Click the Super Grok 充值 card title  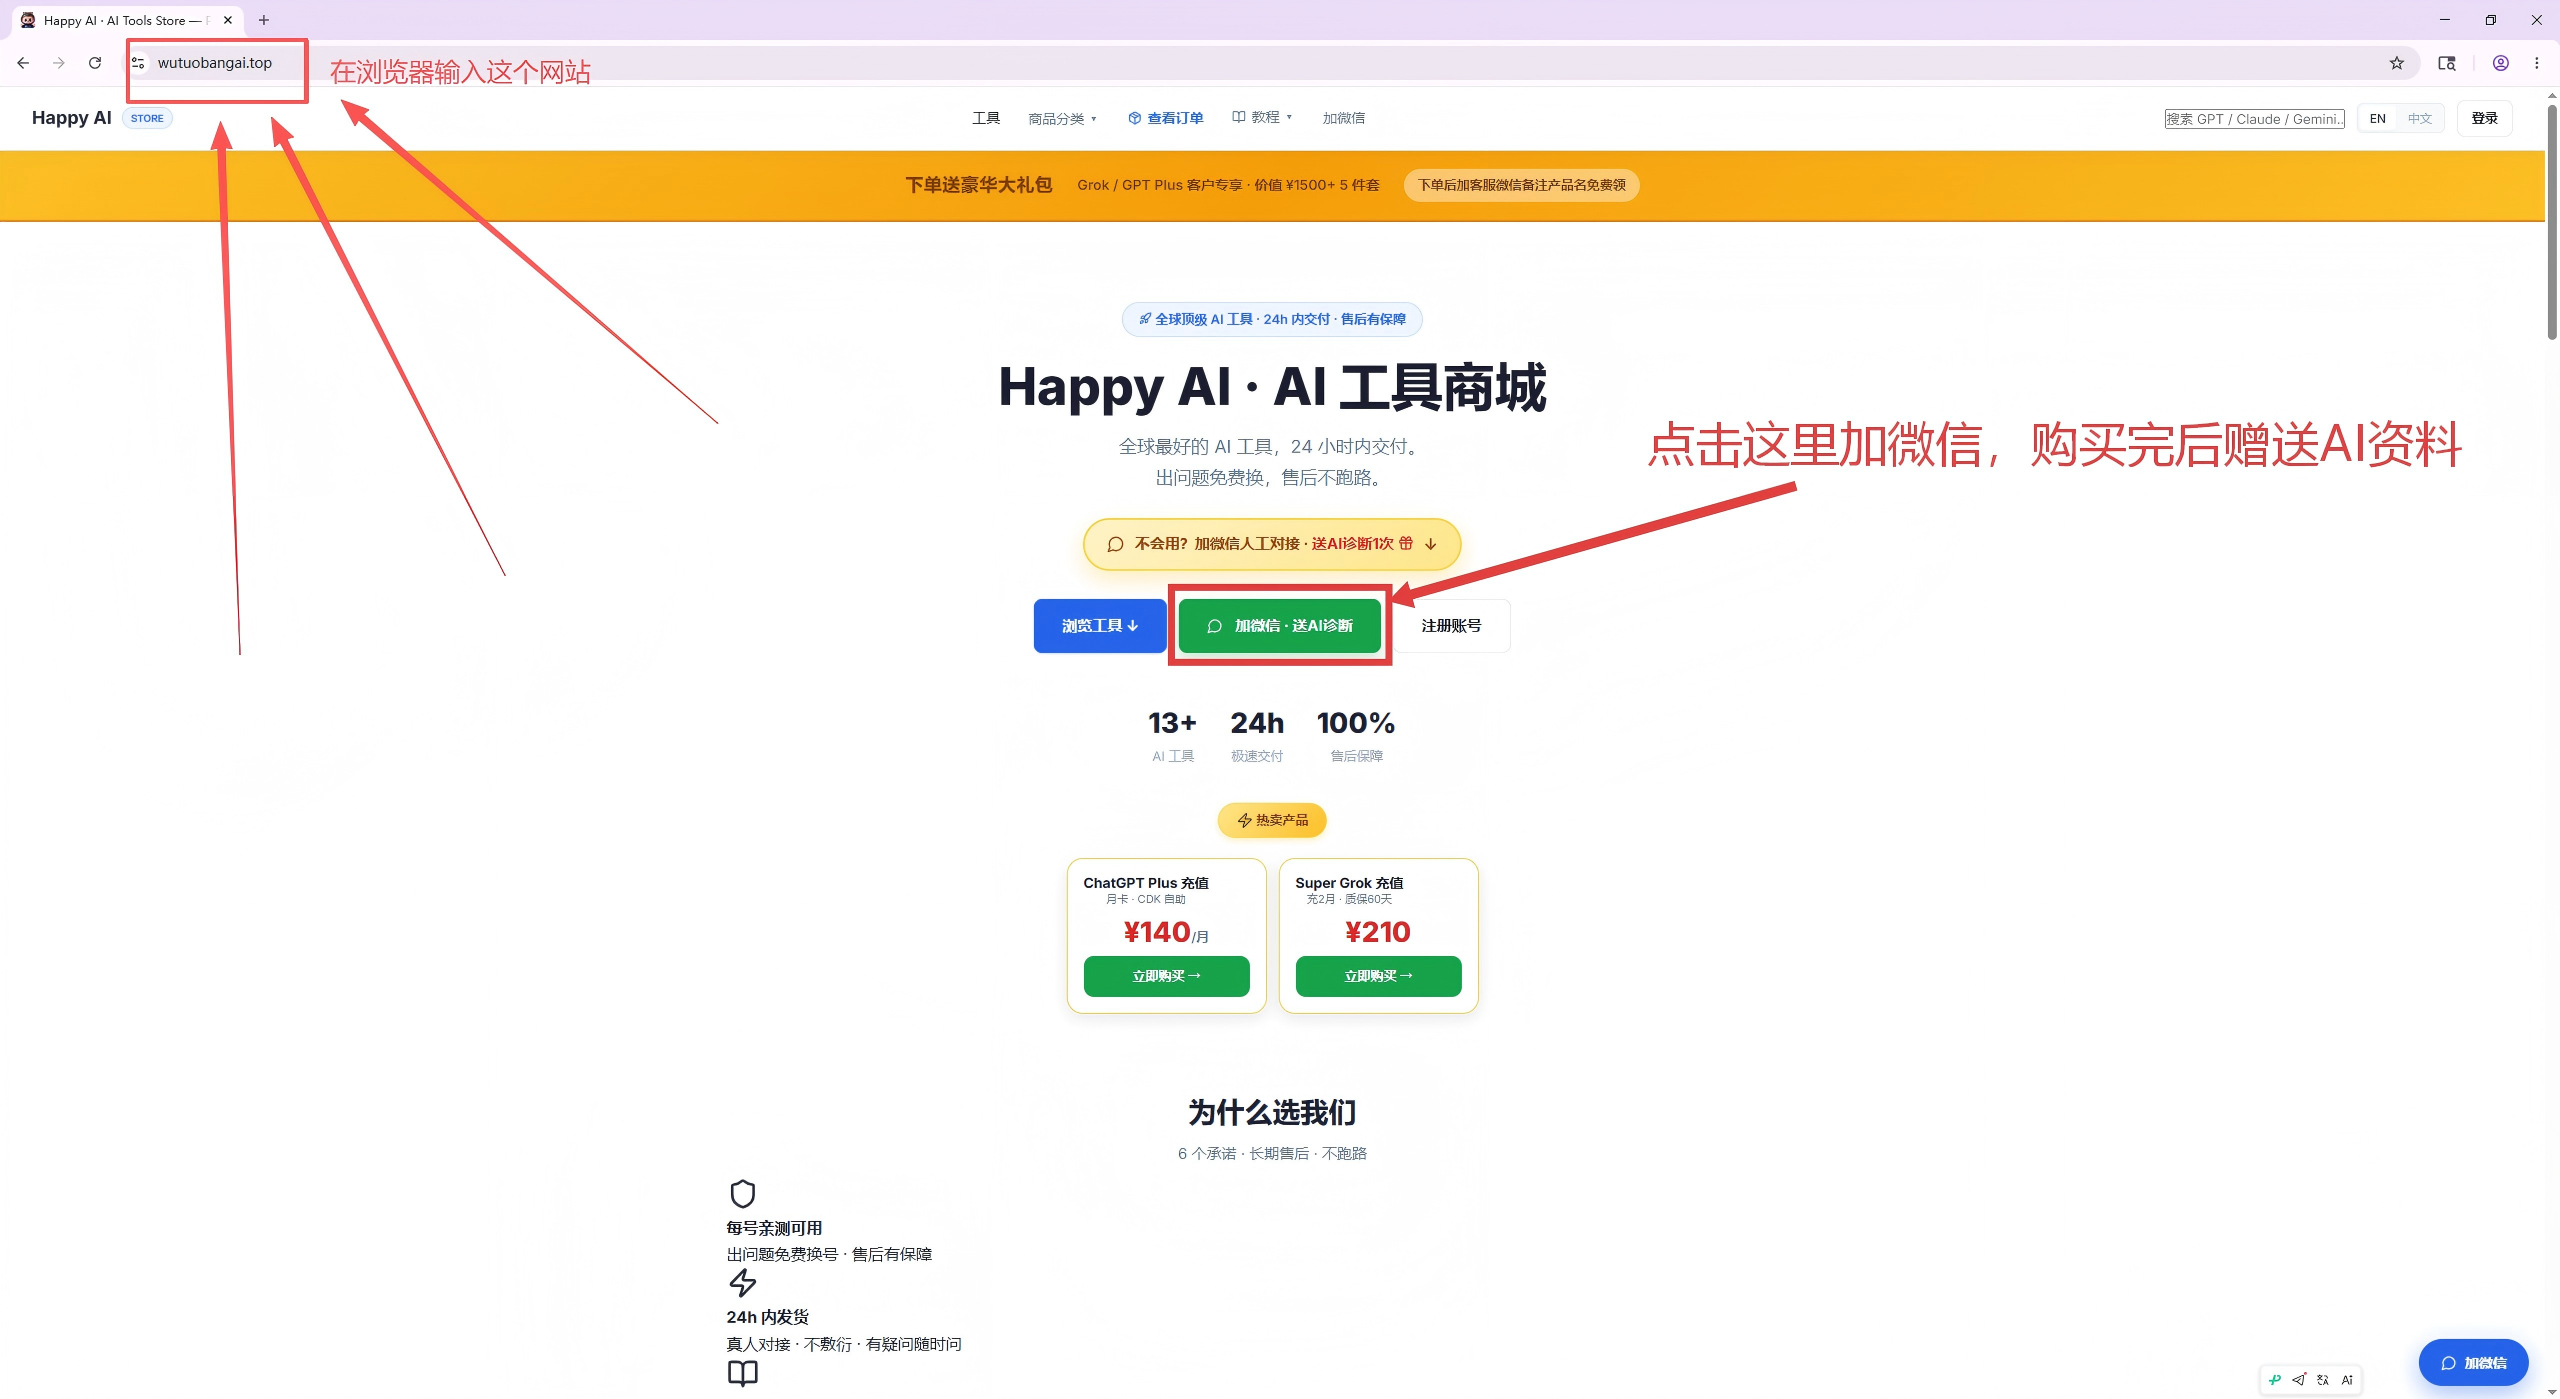[1349, 883]
